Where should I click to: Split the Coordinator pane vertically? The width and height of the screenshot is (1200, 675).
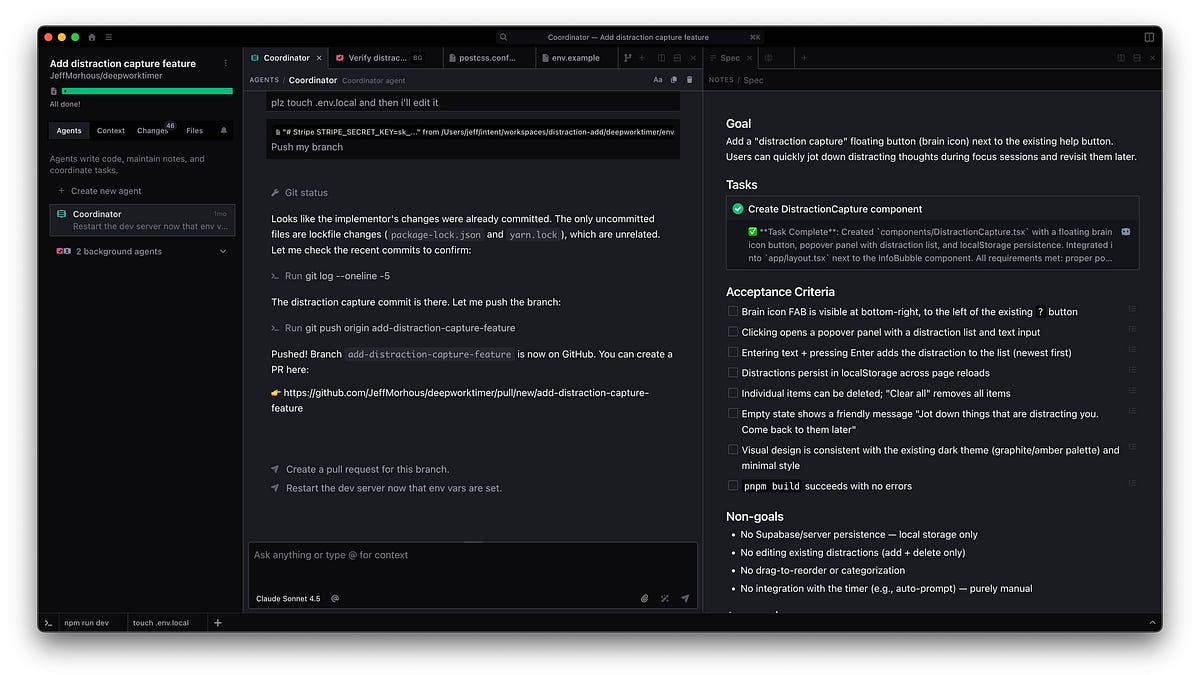click(x=661, y=58)
